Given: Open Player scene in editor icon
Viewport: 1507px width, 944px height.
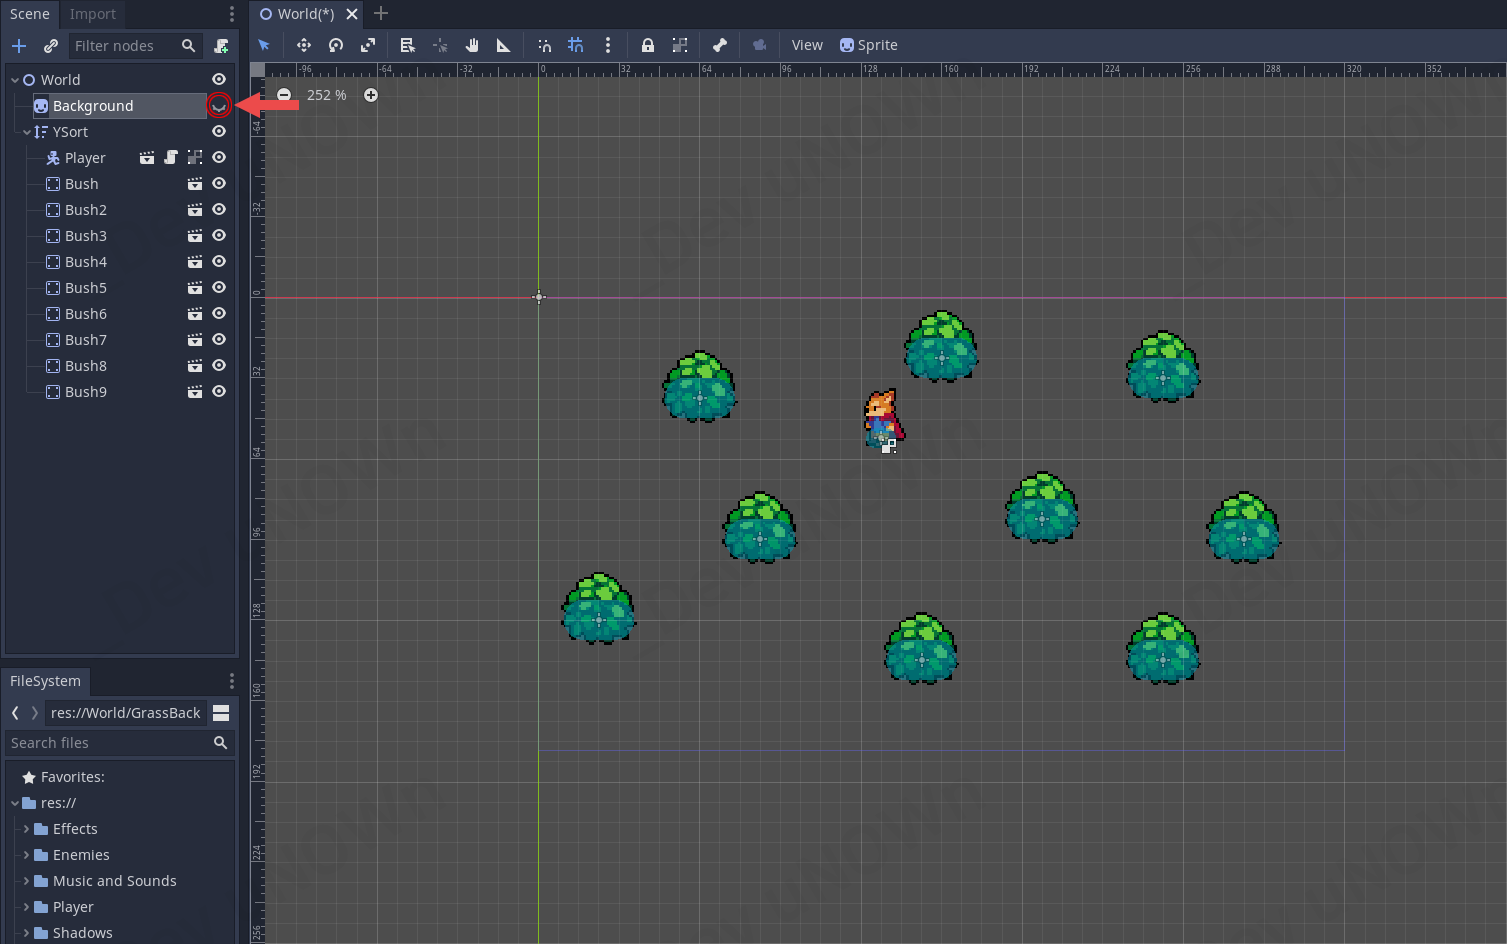Looking at the screenshot, I should [x=147, y=157].
